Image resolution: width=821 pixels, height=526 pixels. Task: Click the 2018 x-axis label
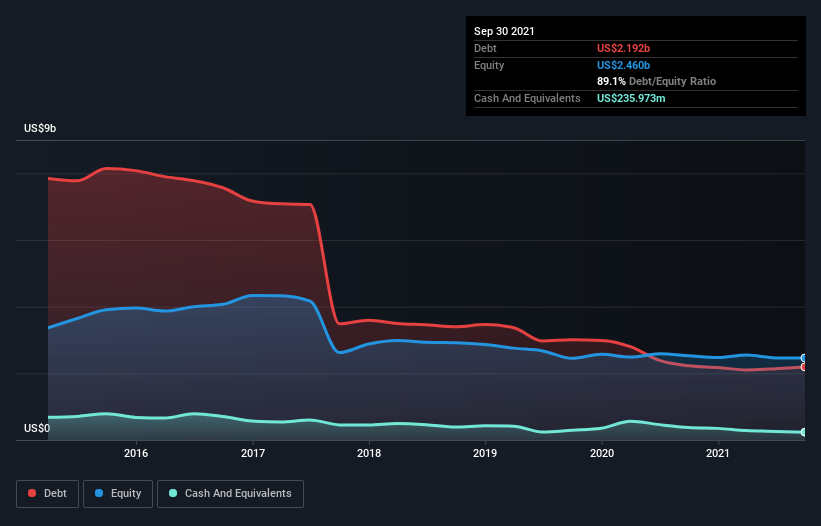369,453
